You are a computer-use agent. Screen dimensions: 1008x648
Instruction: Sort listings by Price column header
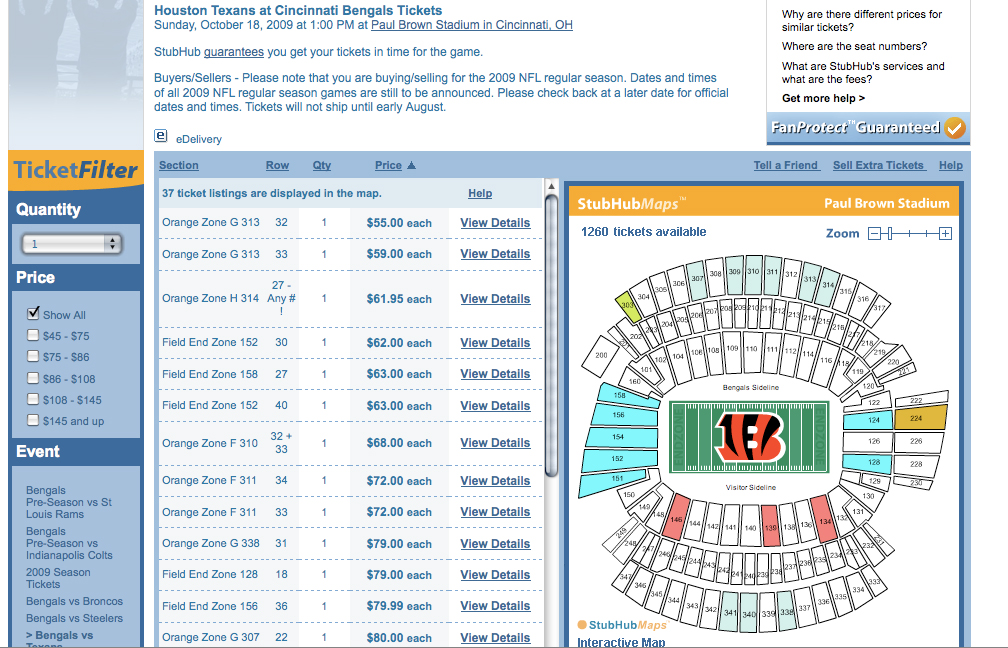click(x=388, y=166)
